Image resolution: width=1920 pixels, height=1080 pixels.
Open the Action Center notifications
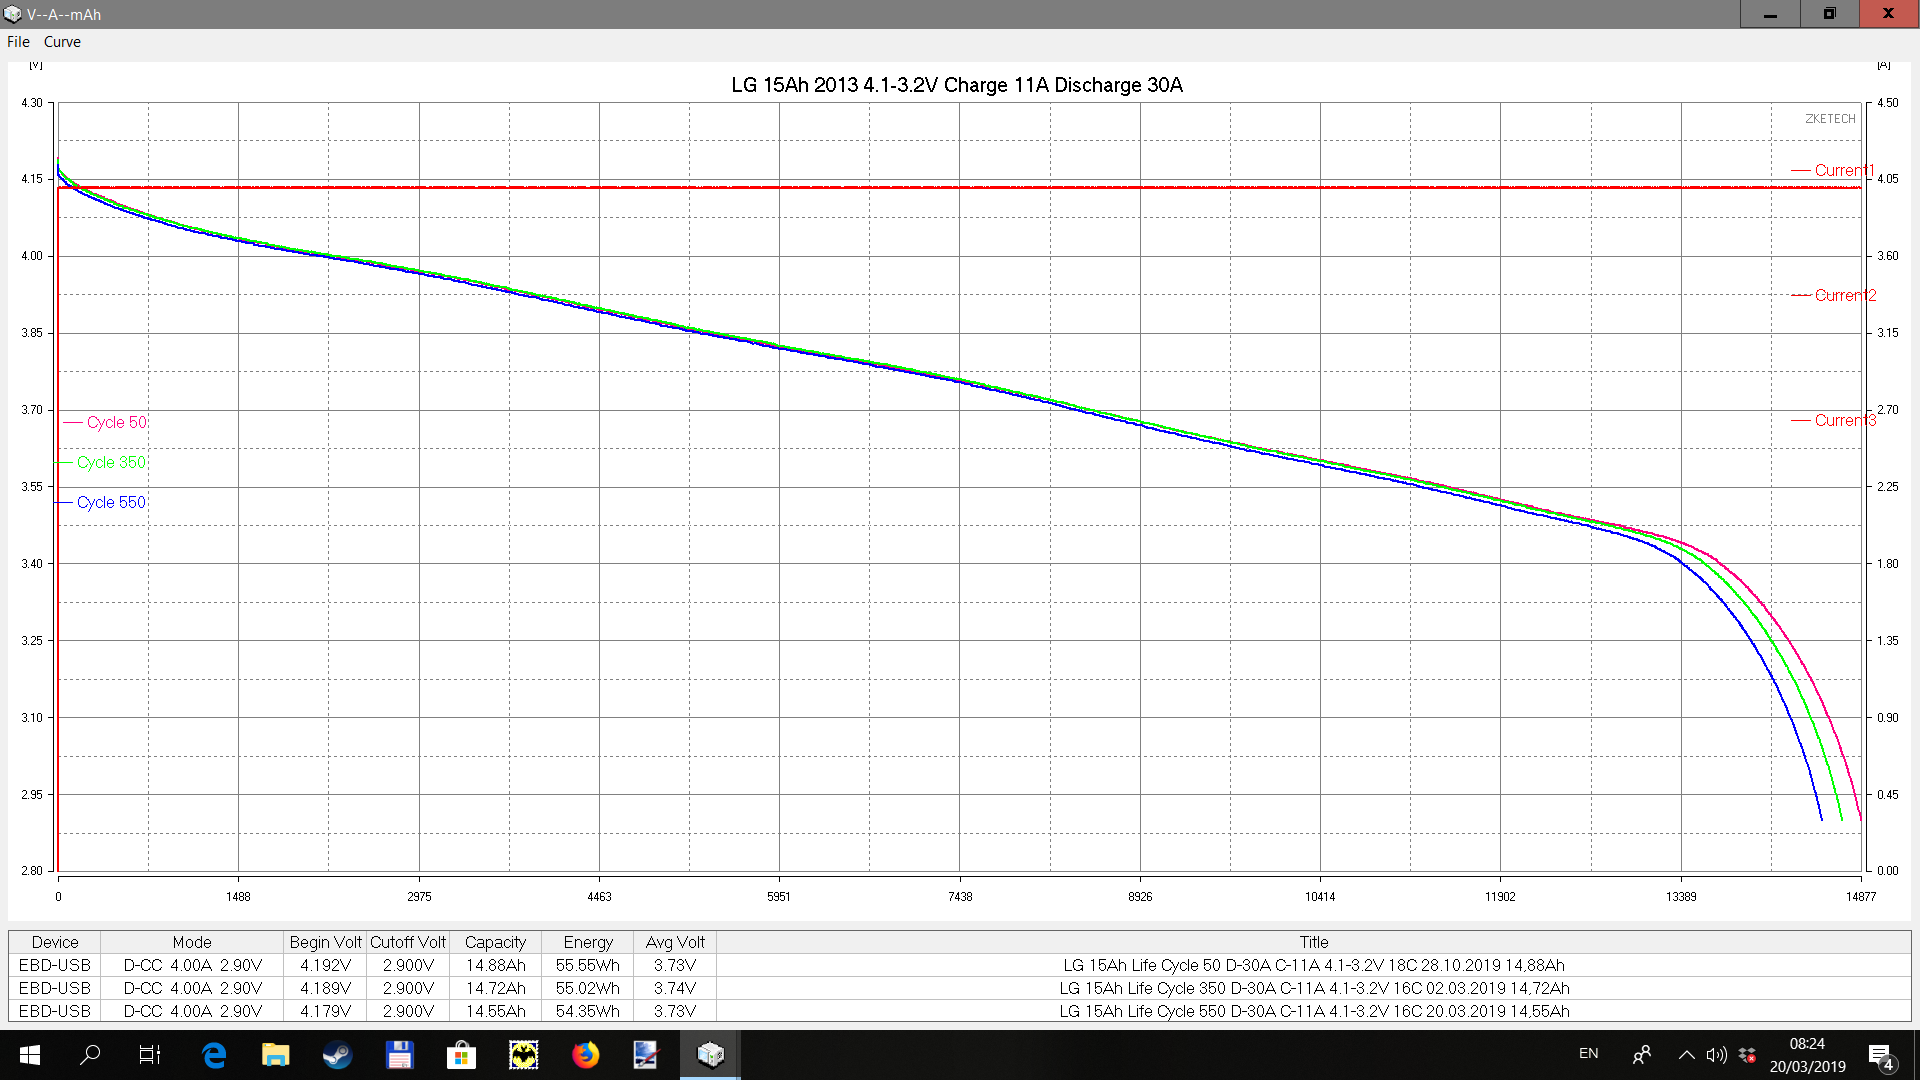pyautogui.click(x=1880, y=1055)
